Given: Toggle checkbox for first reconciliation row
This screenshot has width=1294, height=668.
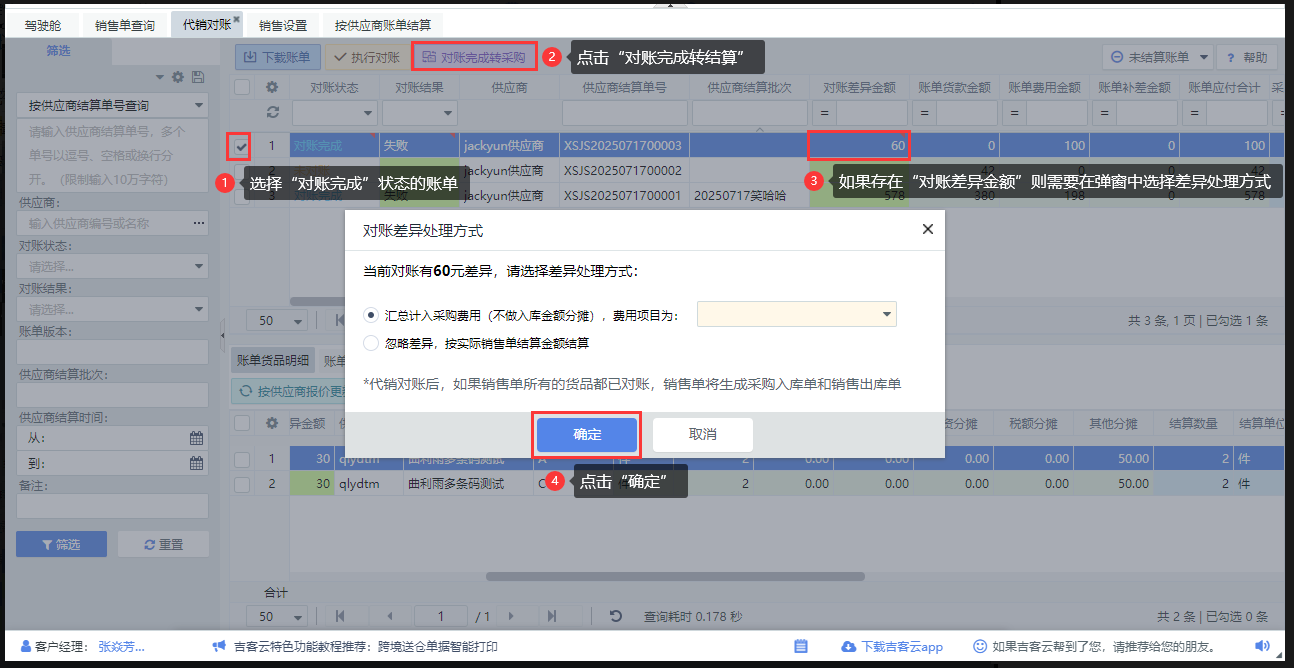Looking at the screenshot, I should click(x=241, y=146).
